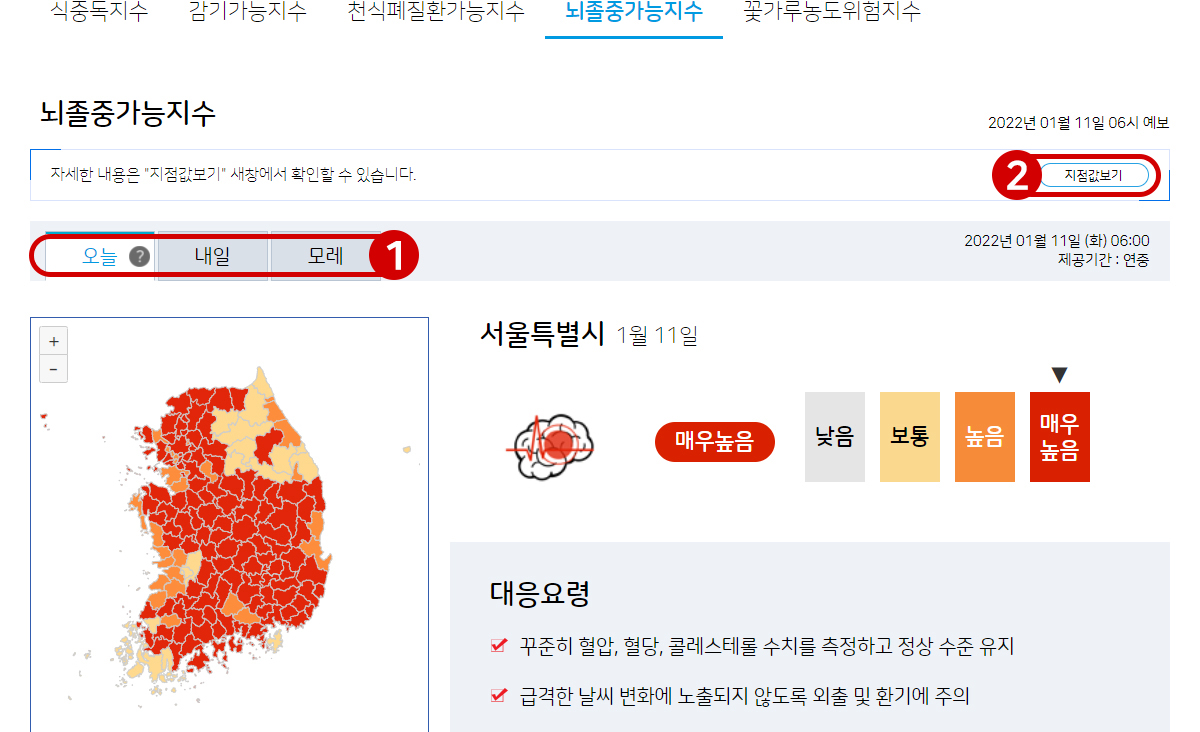This screenshot has width=1200, height=732.
Task: Go to the 꽃가루농도위험지수 tab
Action: tap(832, 12)
